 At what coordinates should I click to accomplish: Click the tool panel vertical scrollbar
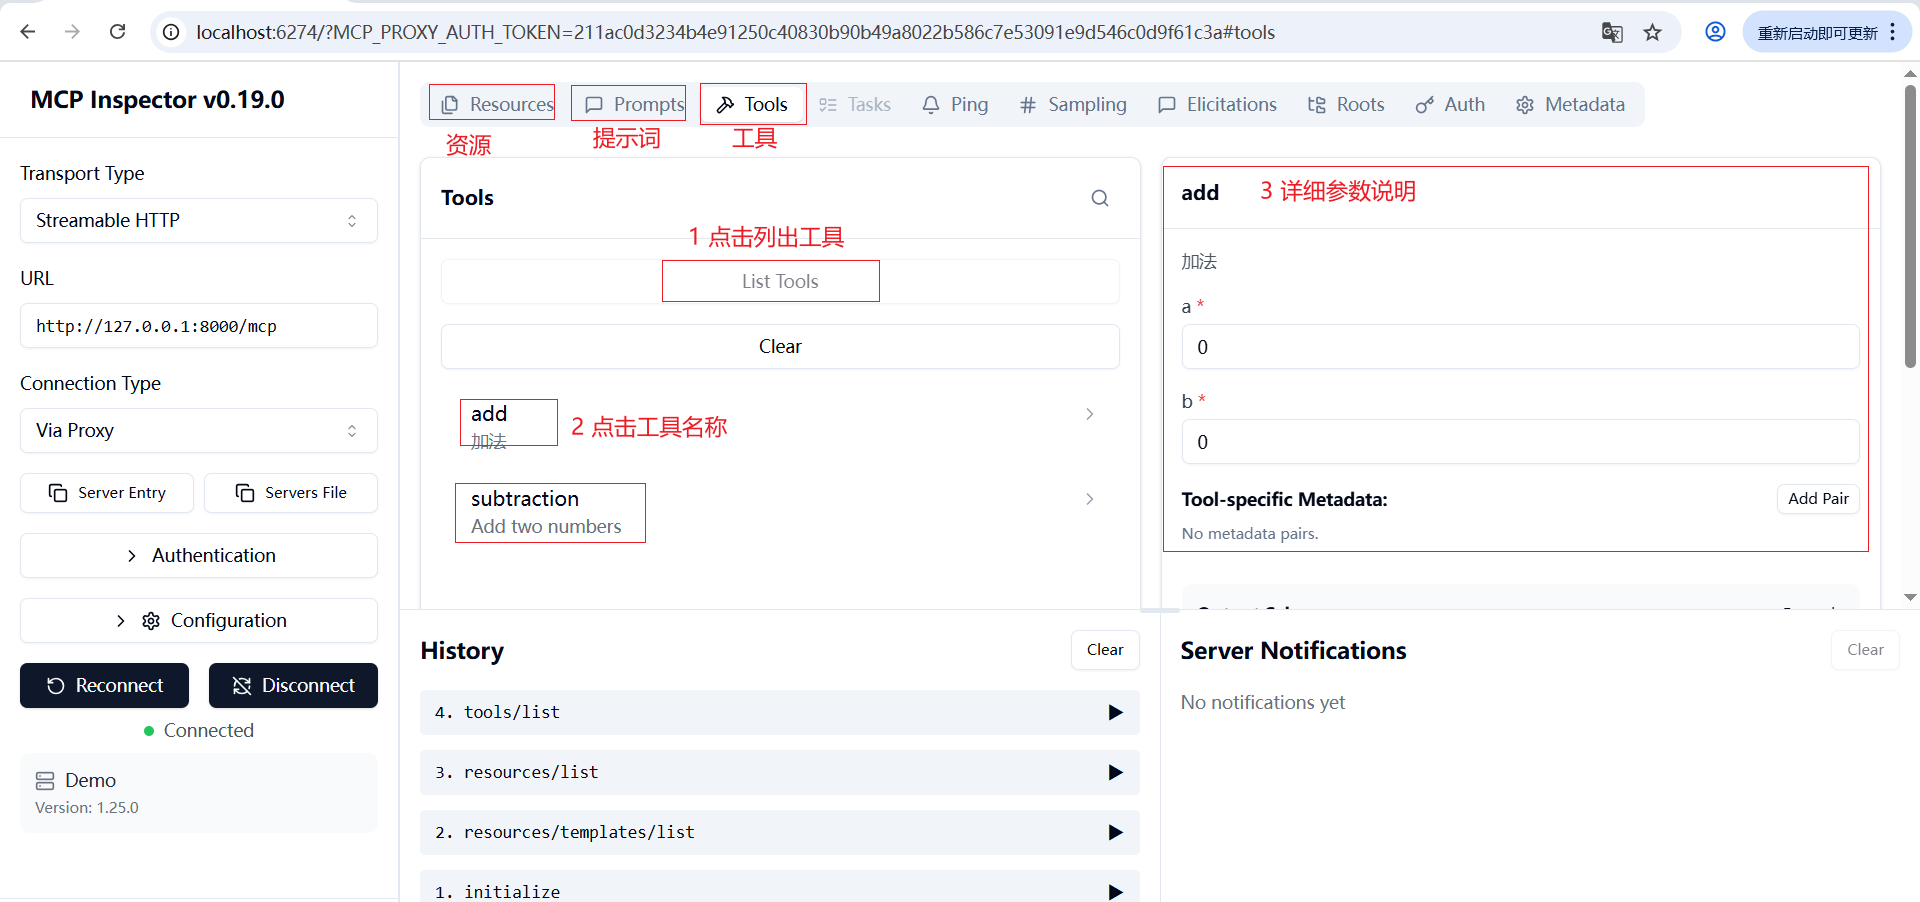pos(1910,226)
